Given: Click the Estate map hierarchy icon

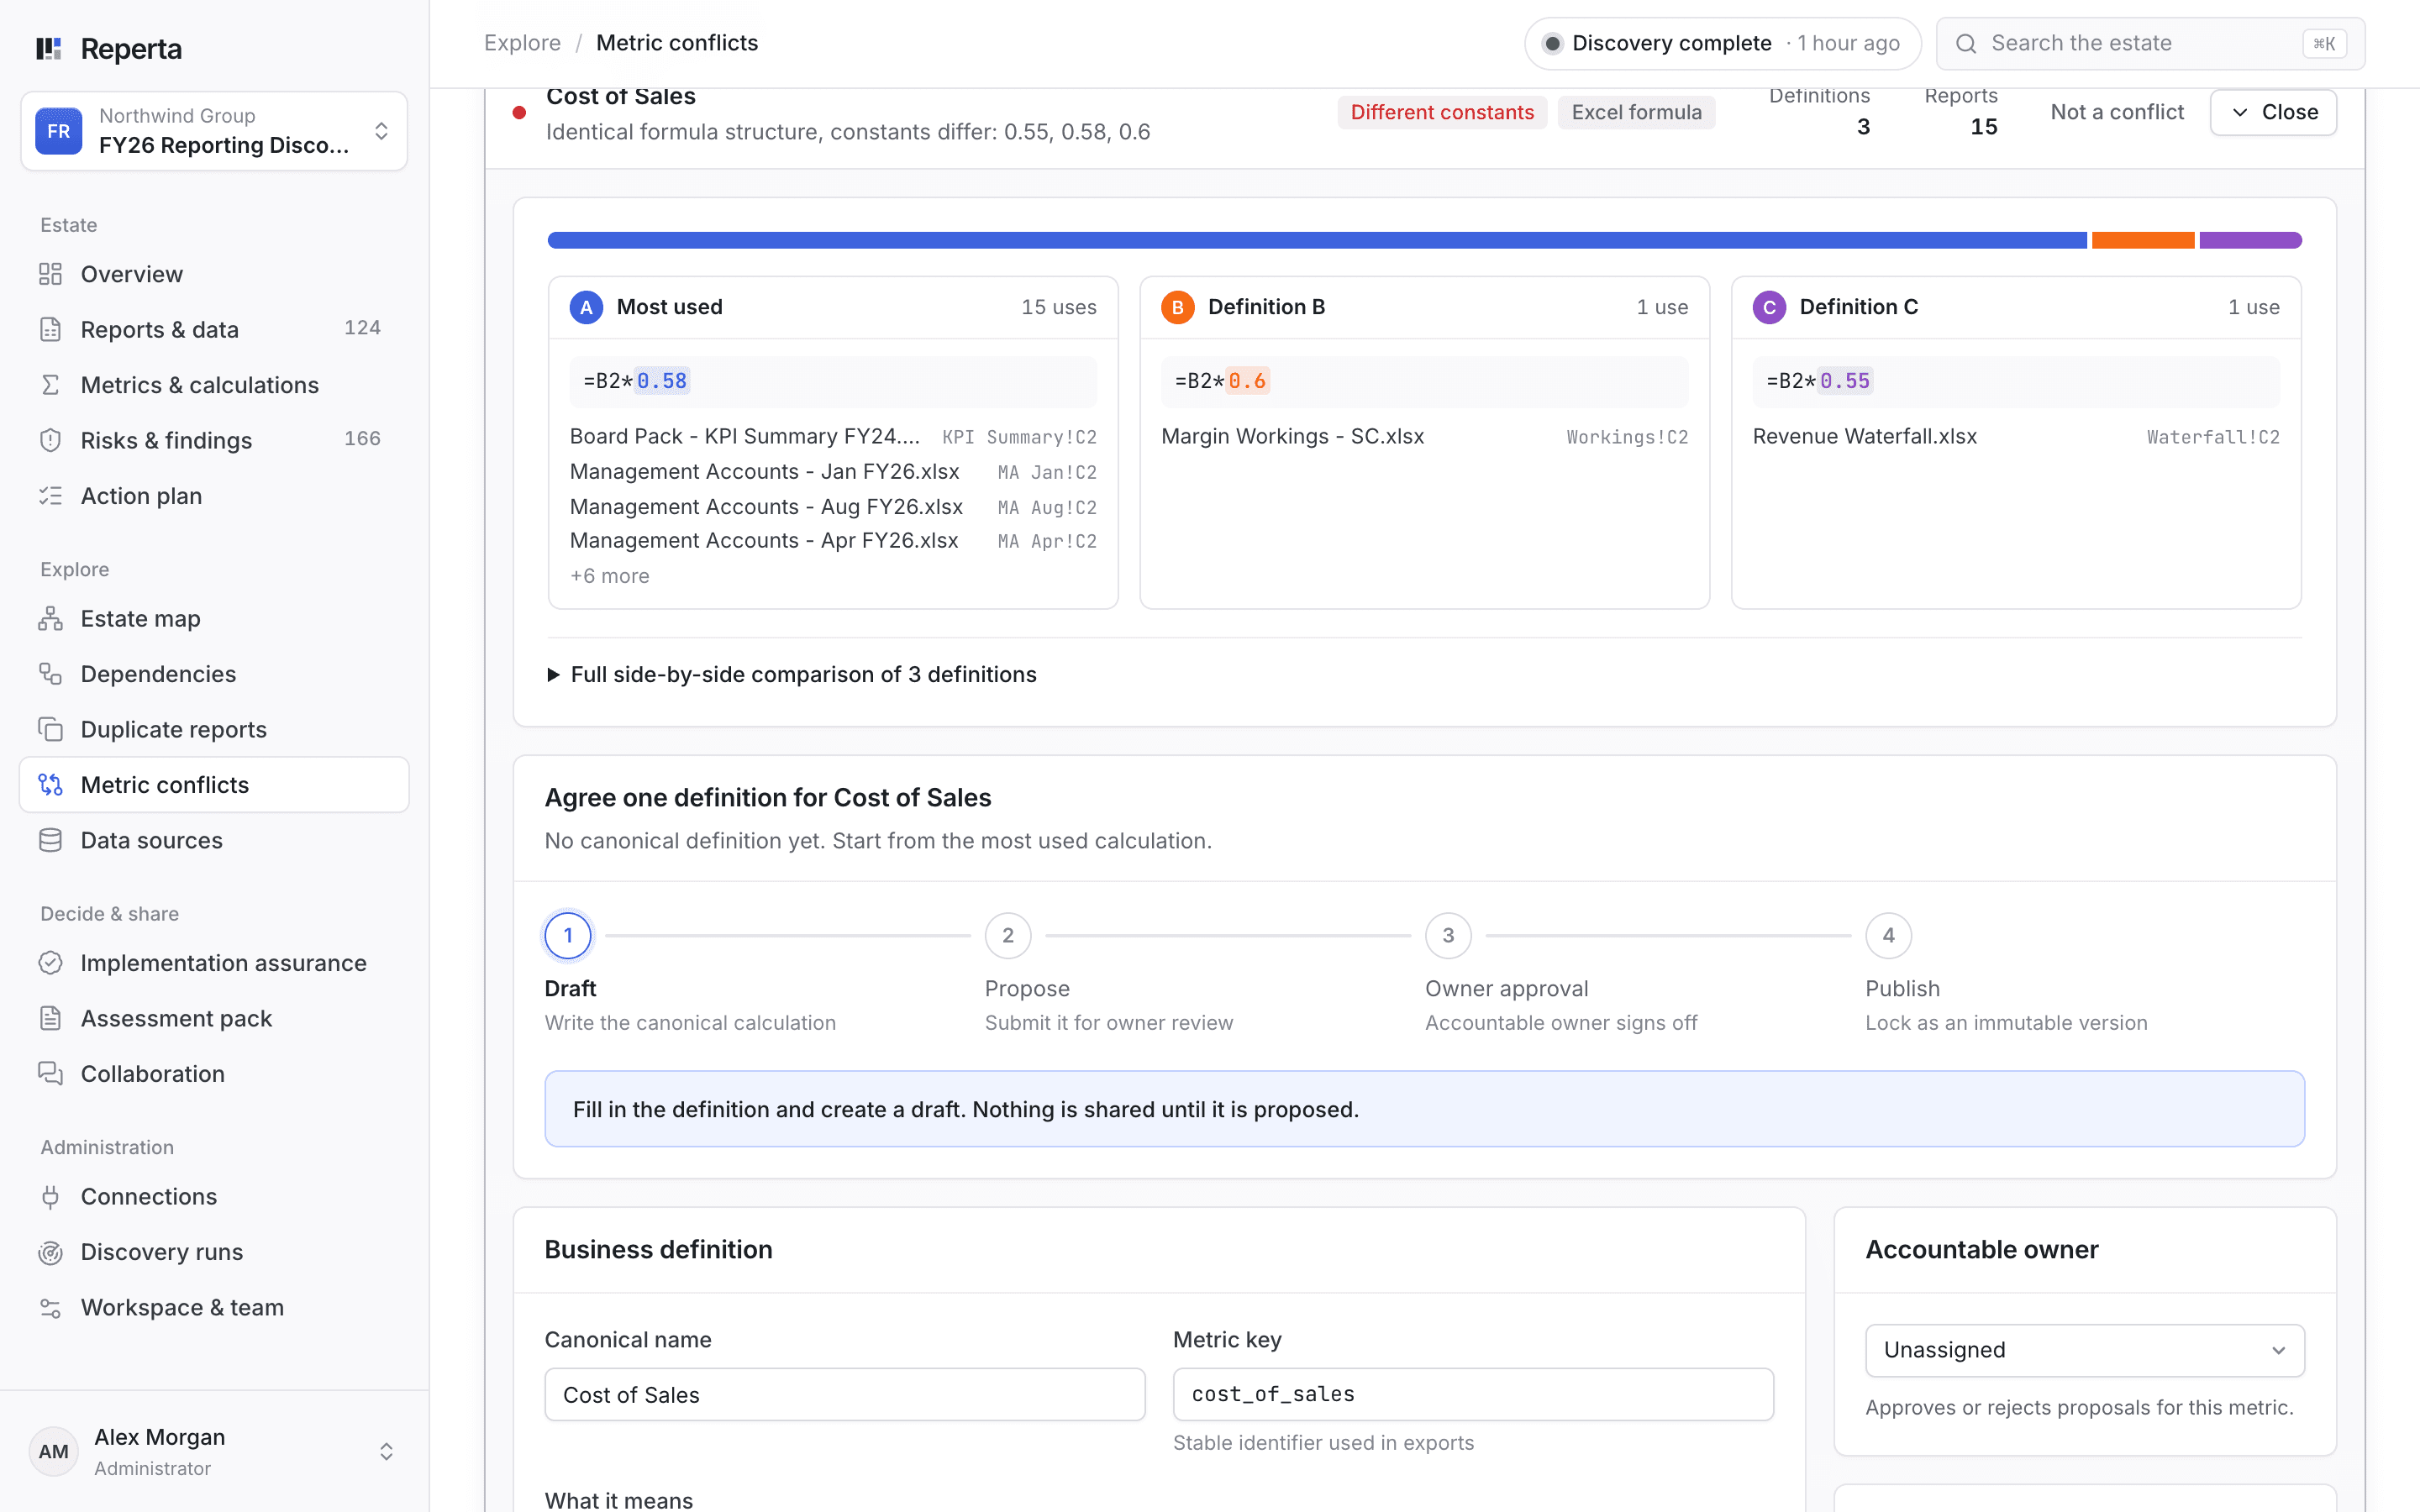Looking at the screenshot, I should [x=50, y=619].
